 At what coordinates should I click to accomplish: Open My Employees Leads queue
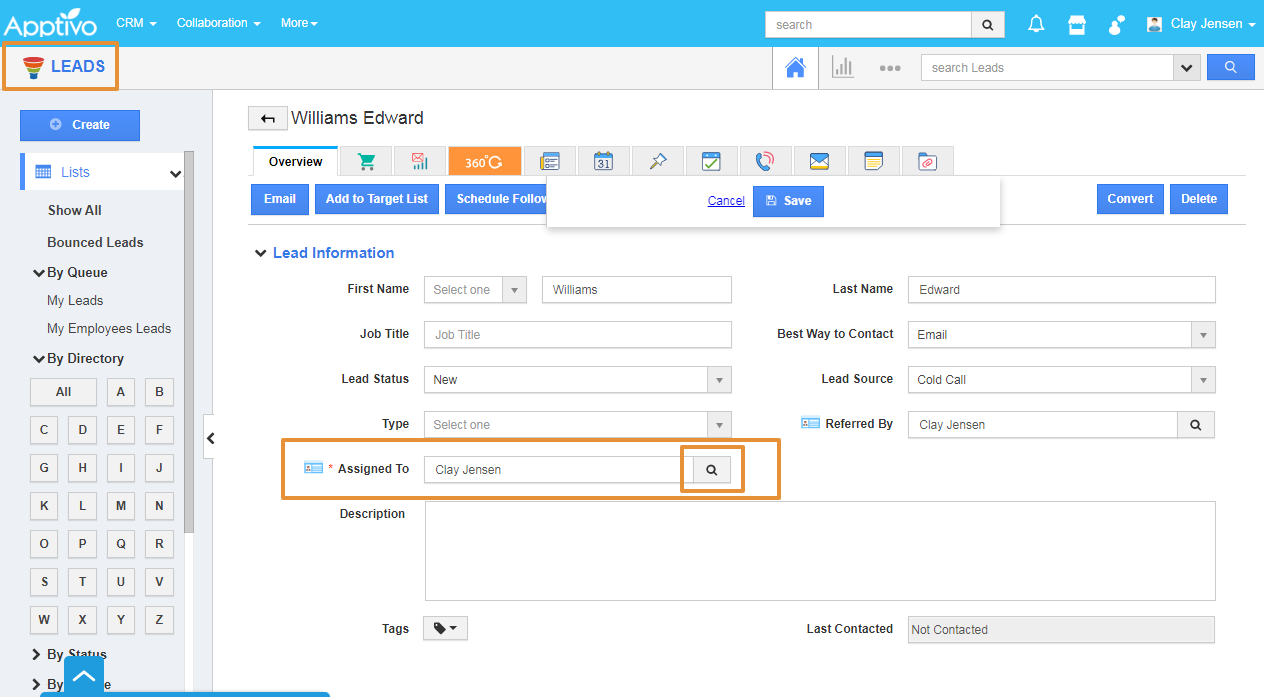(x=109, y=329)
